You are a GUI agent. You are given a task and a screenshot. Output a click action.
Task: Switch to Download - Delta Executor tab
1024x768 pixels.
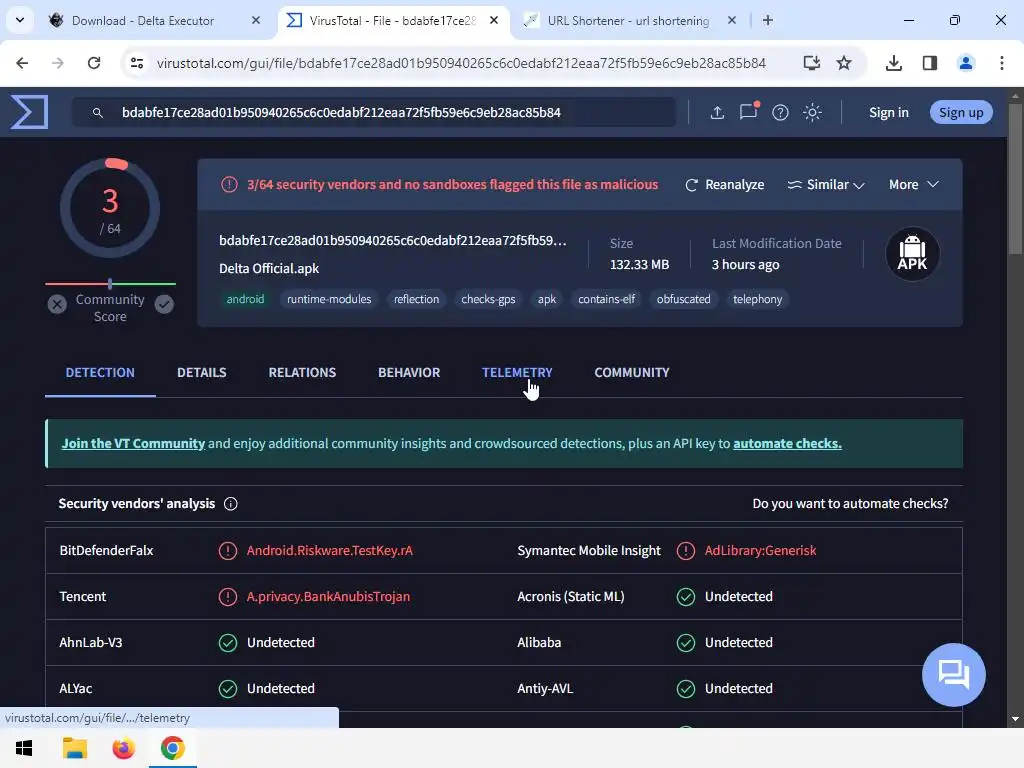coord(153,21)
